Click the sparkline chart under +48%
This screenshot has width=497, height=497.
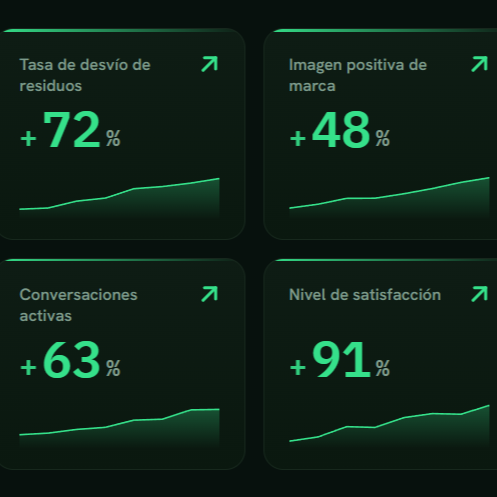click(x=389, y=198)
